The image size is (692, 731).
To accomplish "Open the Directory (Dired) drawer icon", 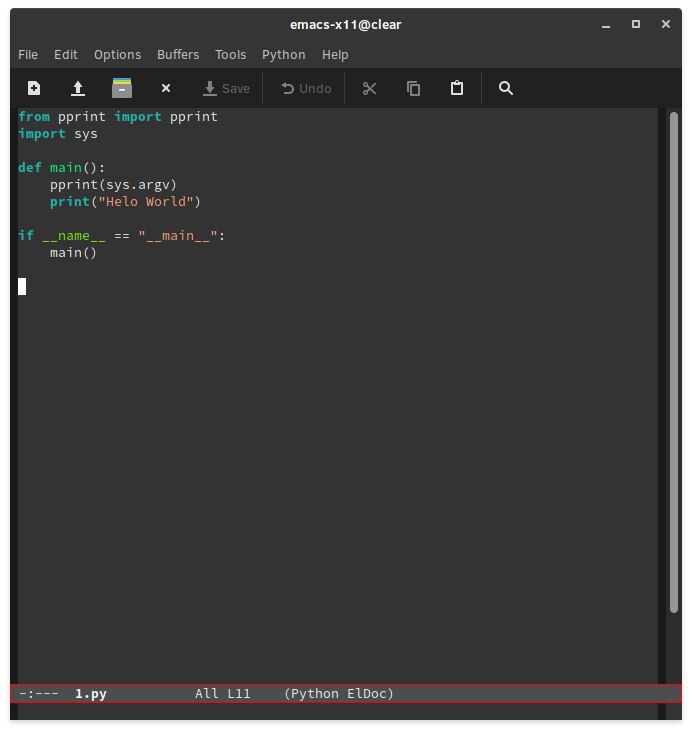I will [122, 88].
